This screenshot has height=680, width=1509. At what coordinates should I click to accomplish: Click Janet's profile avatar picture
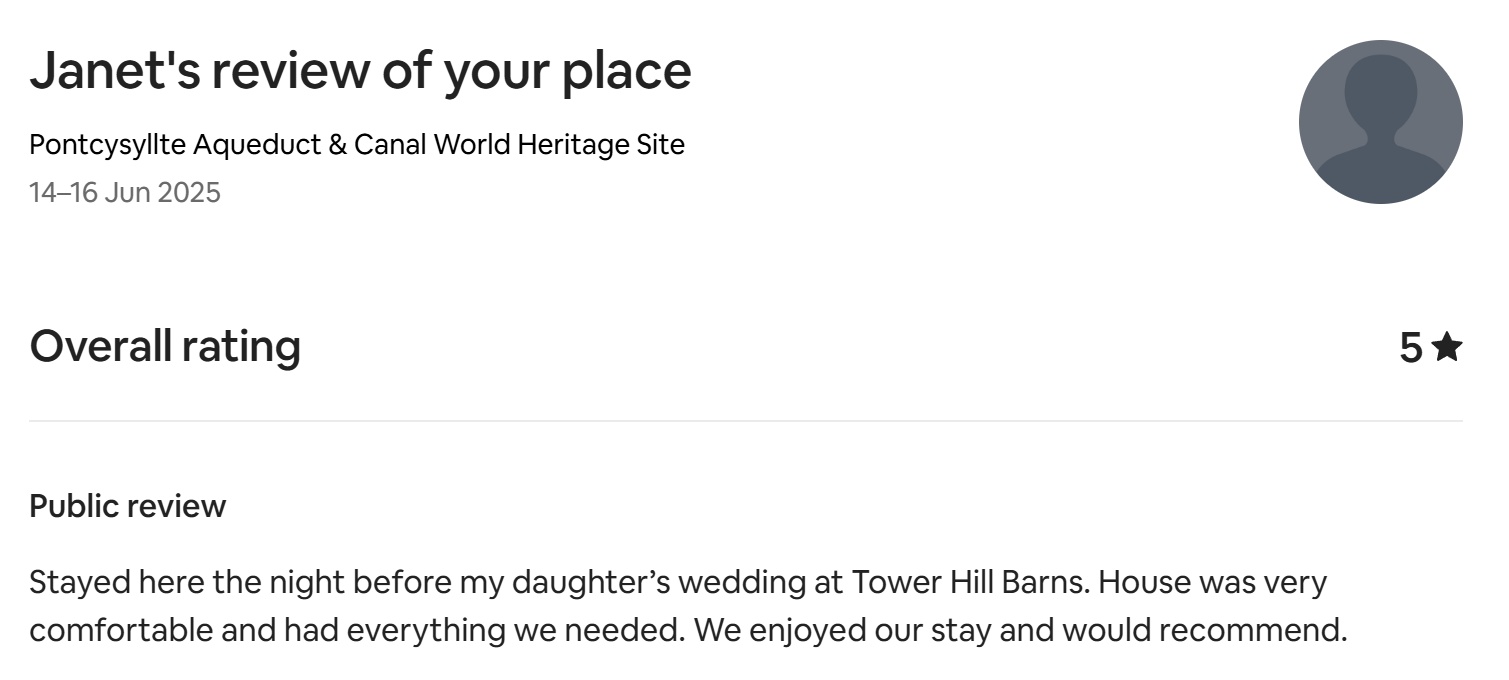1380,122
